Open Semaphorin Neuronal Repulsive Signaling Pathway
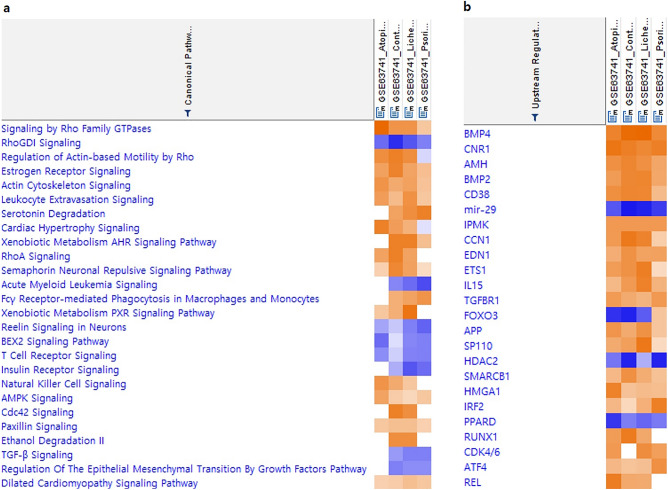This screenshot has height=490, width=668. click(116, 271)
